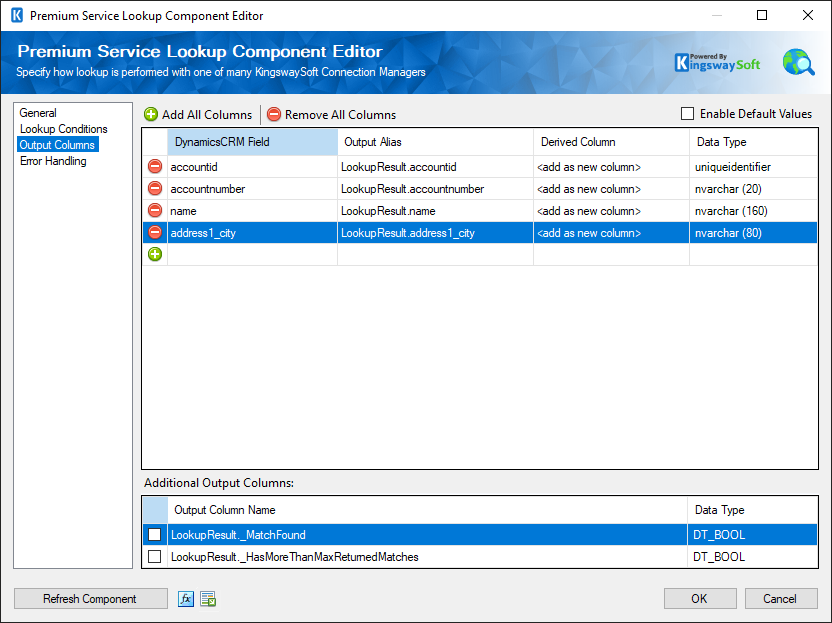832x623 pixels.
Task: Click the uniqueidentifier data type cell
Action: tap(753, 167)
